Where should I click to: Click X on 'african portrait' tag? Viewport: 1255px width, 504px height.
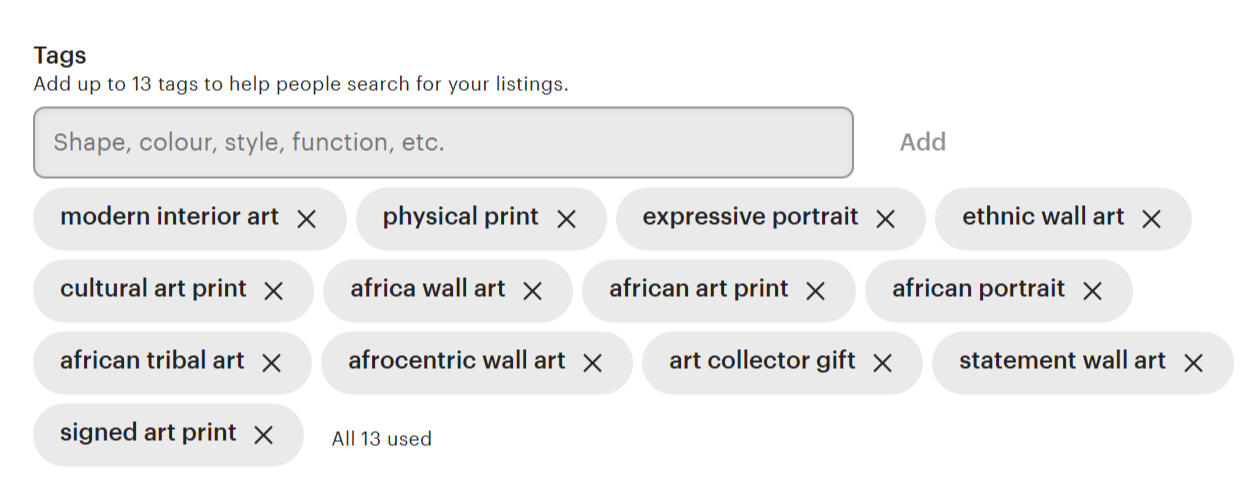coord(1092,291)
